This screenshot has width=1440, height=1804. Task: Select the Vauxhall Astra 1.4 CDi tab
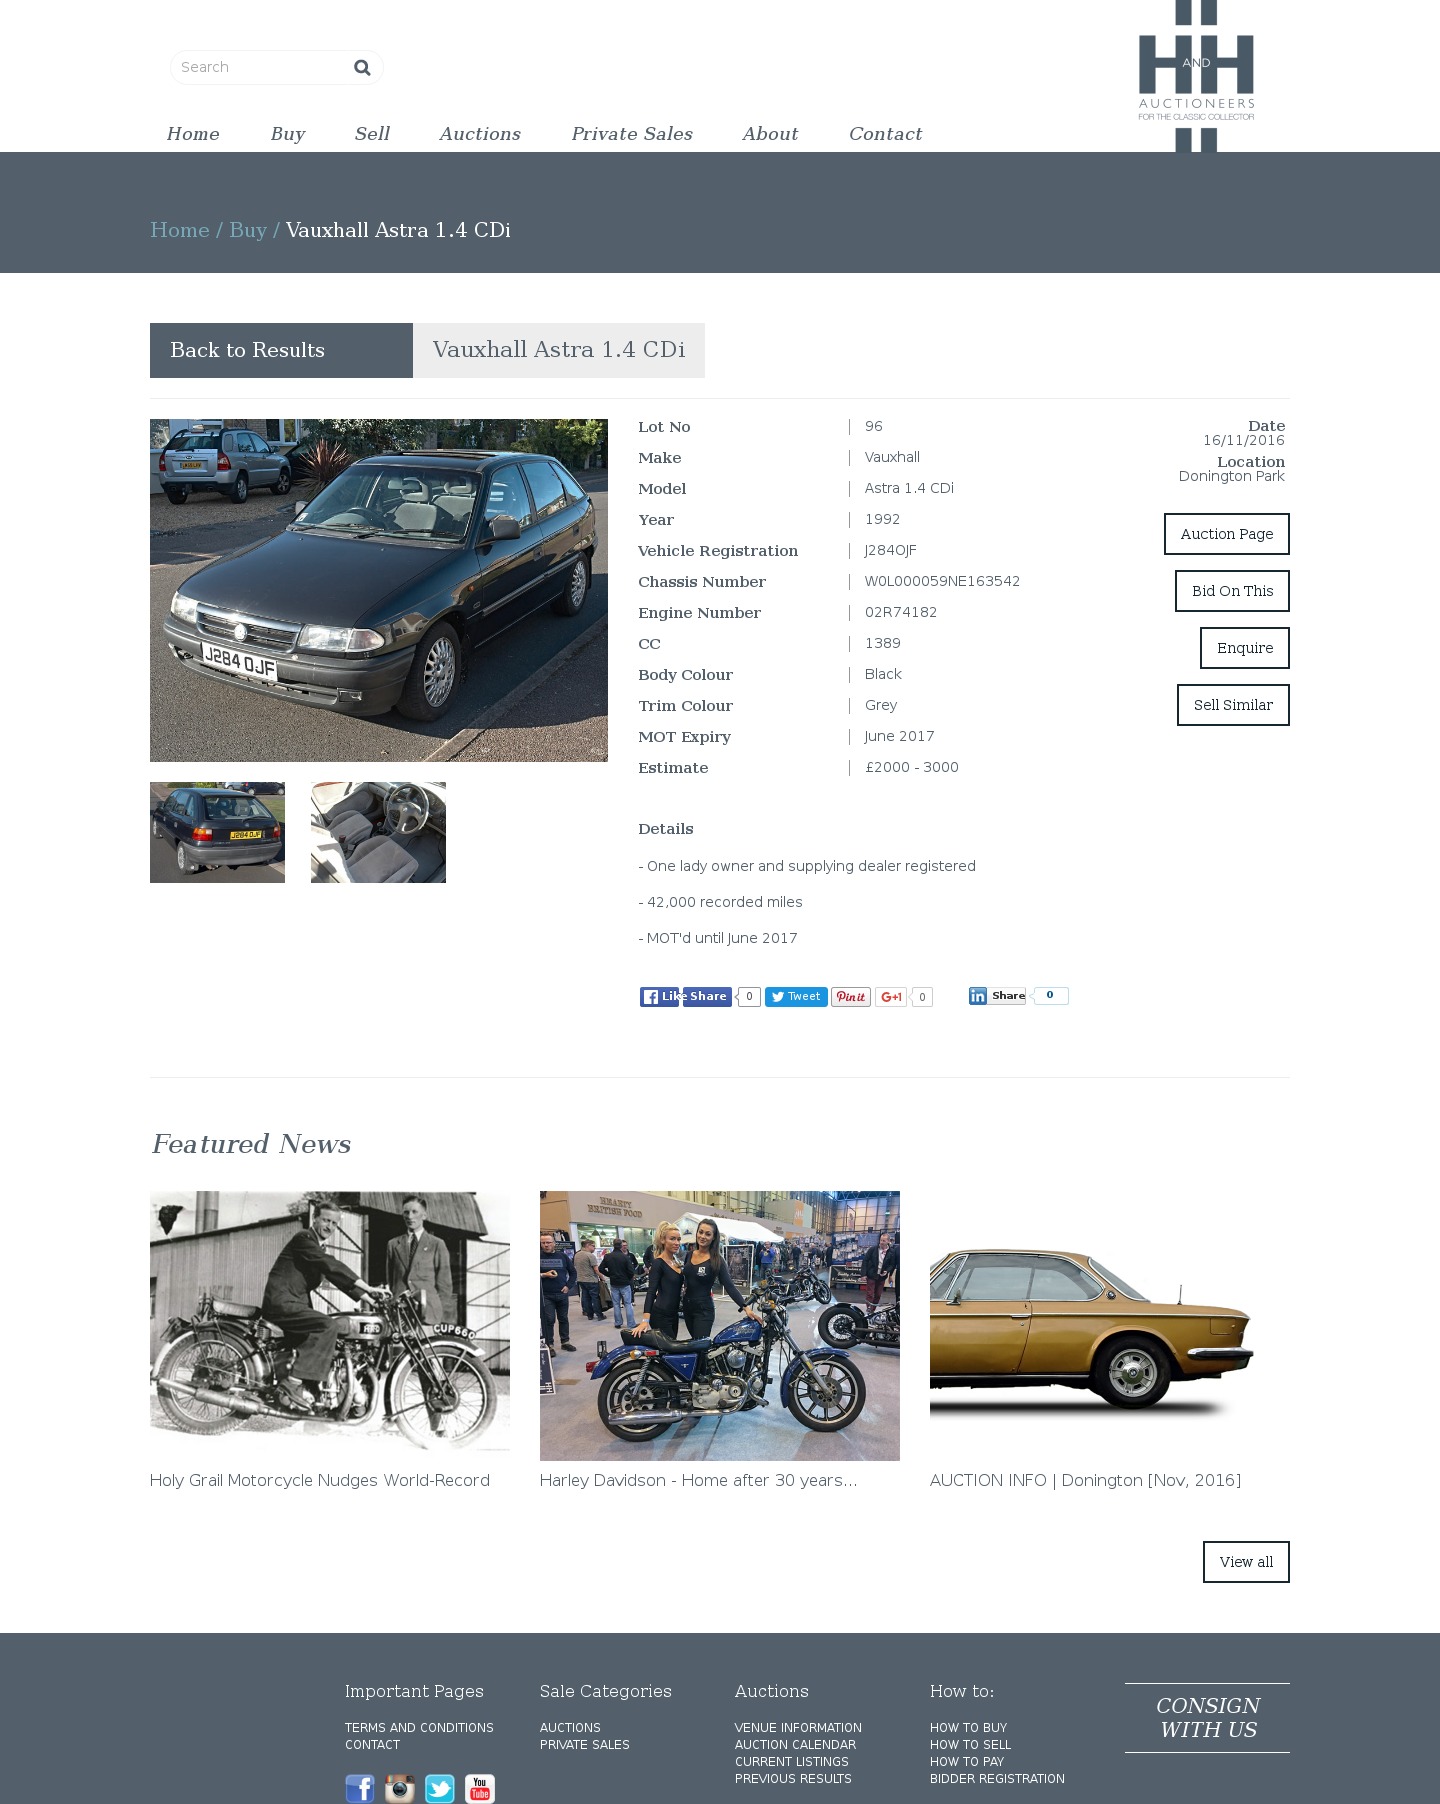(x=559, y=350)
